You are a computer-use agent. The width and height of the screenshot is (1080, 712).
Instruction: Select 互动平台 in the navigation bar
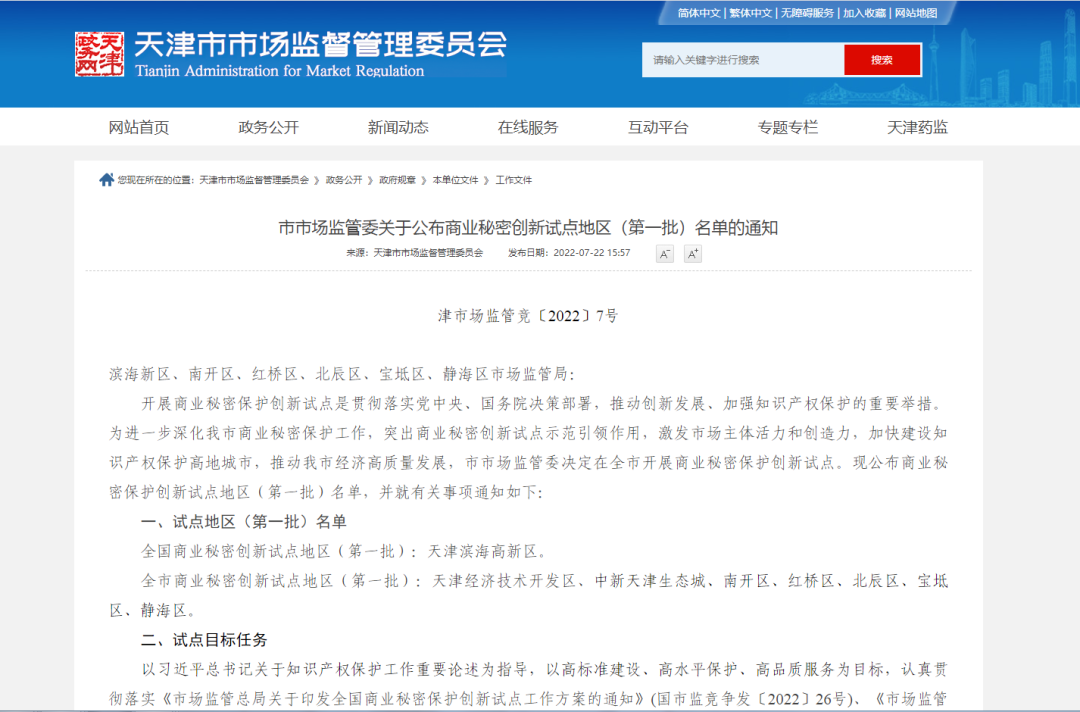(657, 126)
